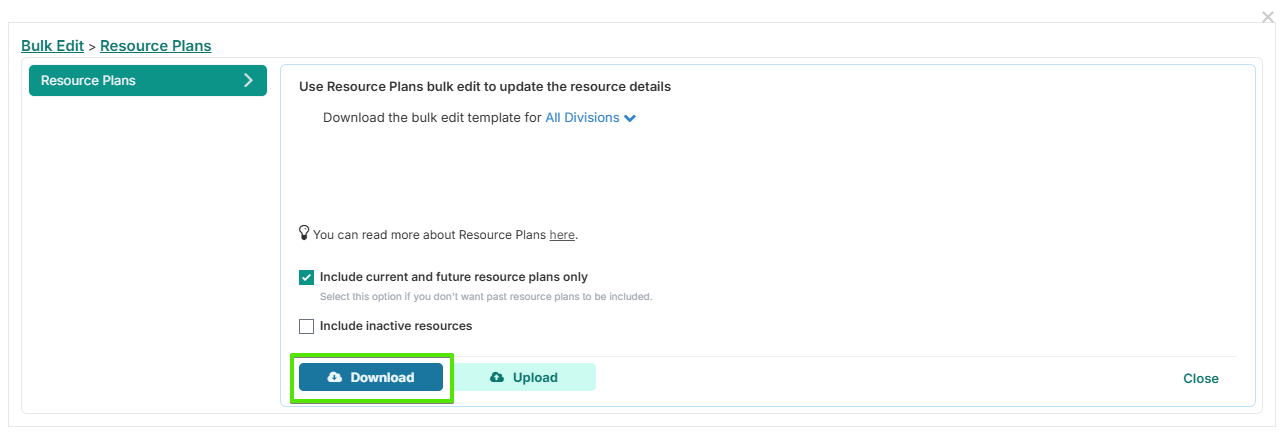Click the chevron beside All Divisions
The width and height of the screenshot is (1287, 434).
pos(630,118)
